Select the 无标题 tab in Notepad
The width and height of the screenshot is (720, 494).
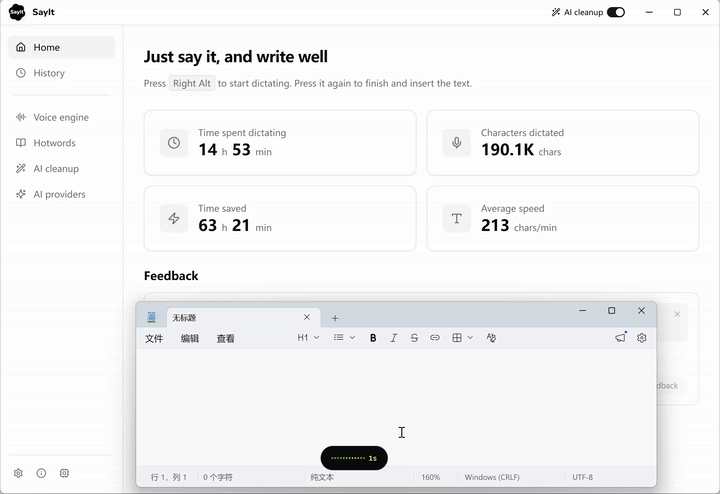click(243, 318)
